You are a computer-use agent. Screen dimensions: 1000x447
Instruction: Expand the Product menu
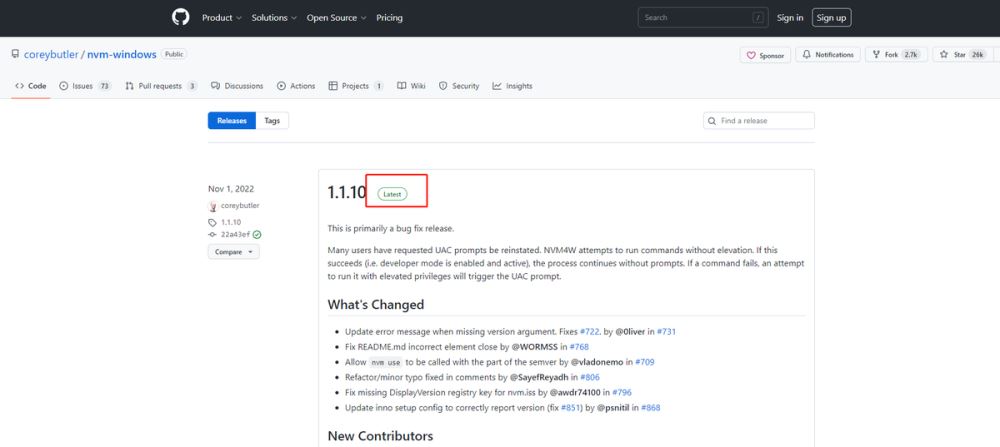click(x=221, y=17)
